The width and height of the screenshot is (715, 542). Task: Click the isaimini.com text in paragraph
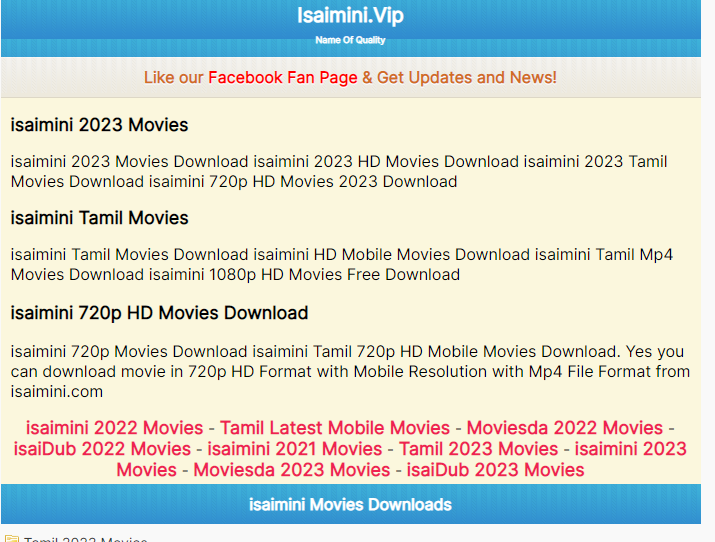pyautogui.click(x=57, y=392)
